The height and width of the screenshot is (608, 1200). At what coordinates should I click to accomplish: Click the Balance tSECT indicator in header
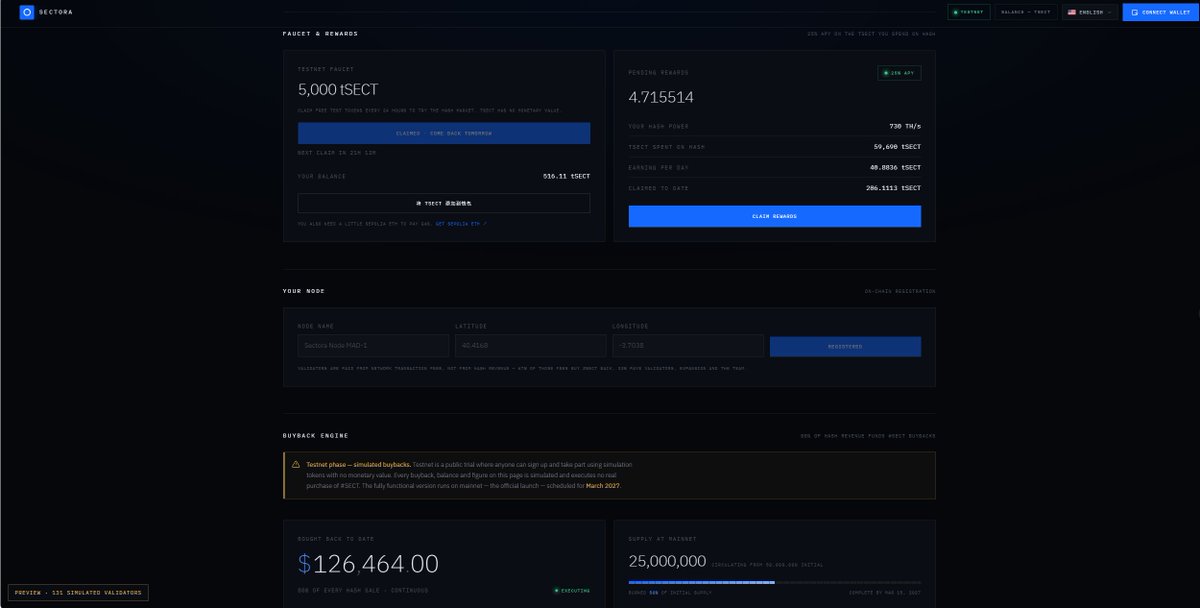pyautogui.click(x=1027, y=12)
